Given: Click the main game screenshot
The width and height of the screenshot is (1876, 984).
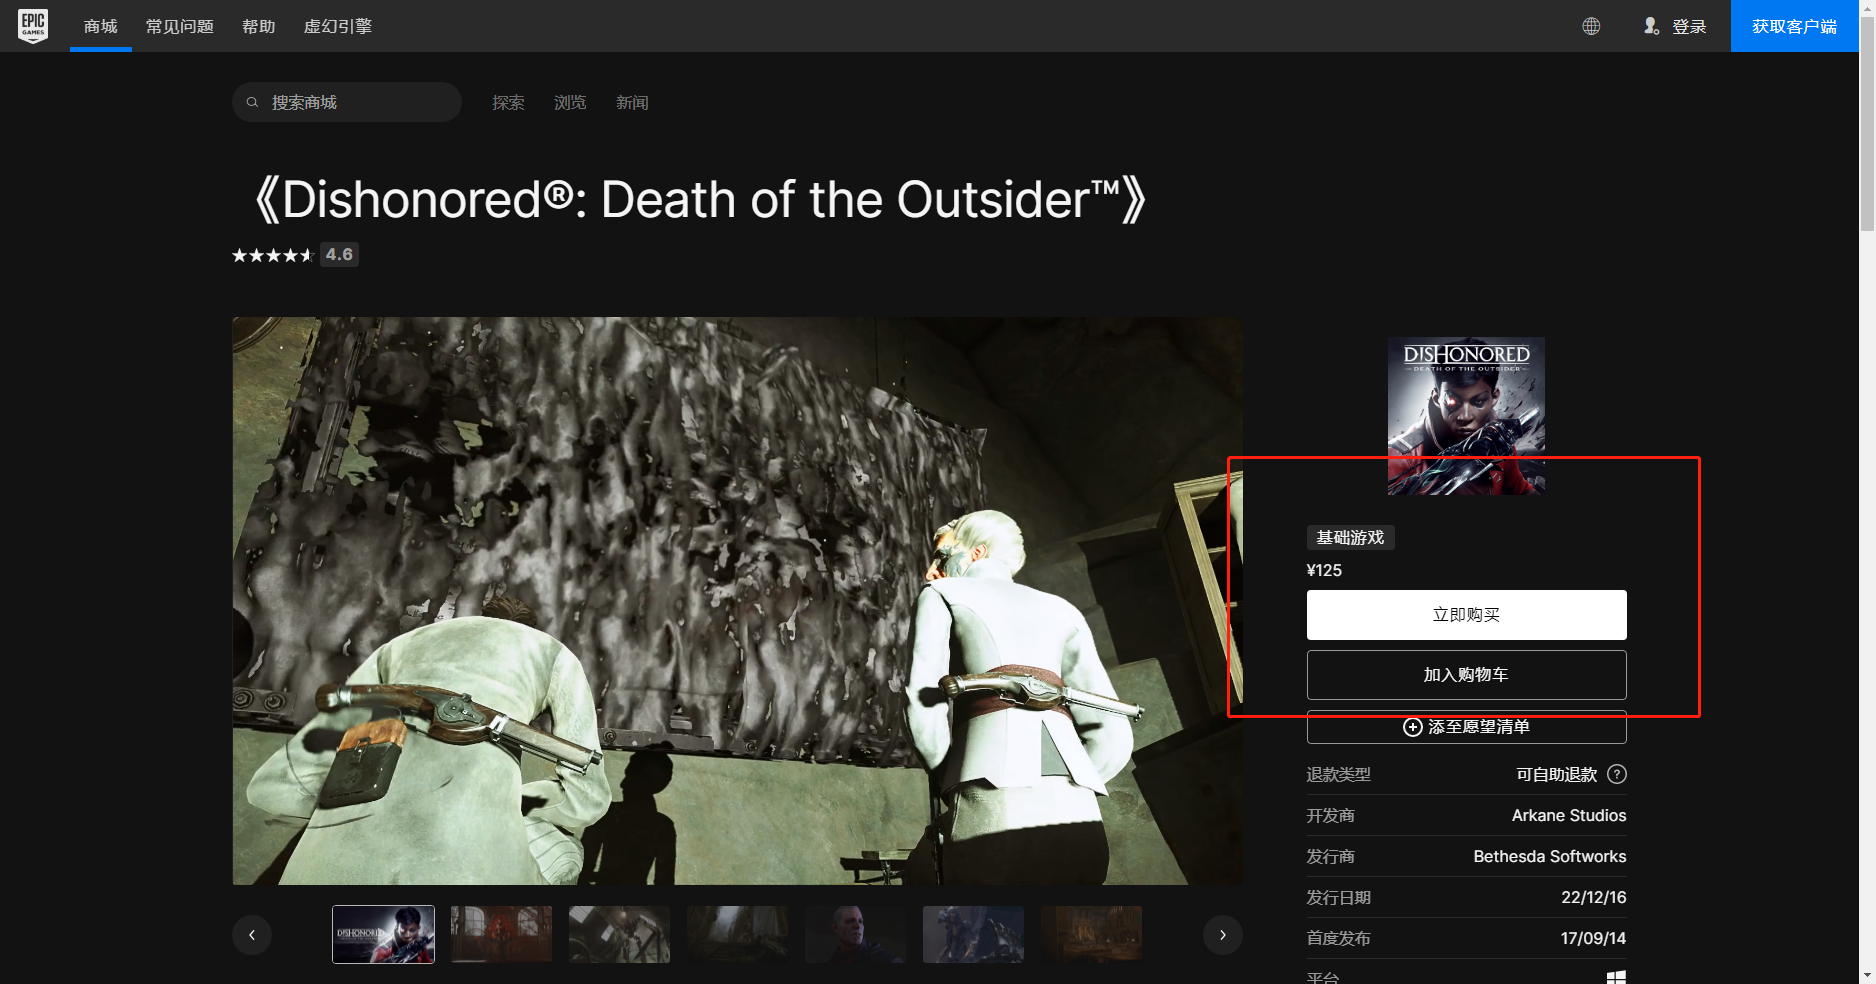Looking at the screenshot, I should point(738,601).
